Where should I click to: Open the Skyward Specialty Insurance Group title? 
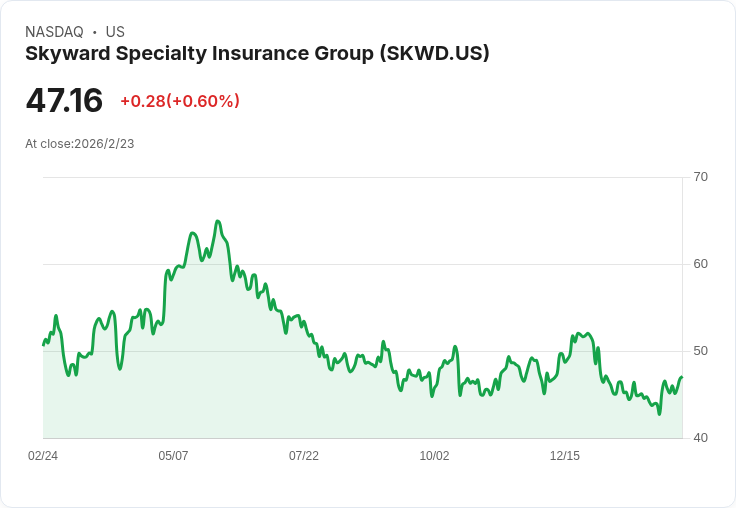click(257, 54)
